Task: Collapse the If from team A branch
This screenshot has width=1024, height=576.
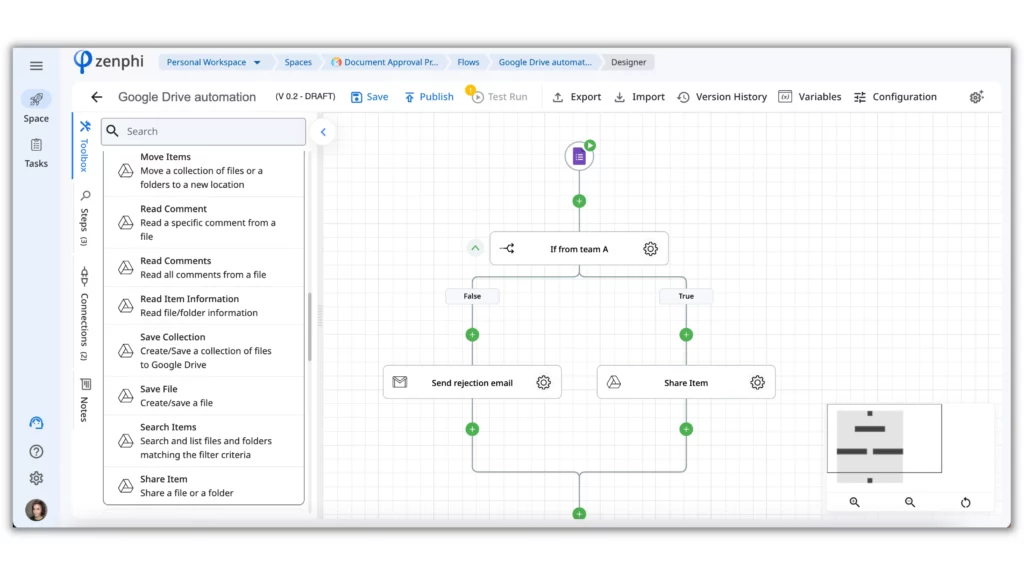Action: tap(475, 249)
